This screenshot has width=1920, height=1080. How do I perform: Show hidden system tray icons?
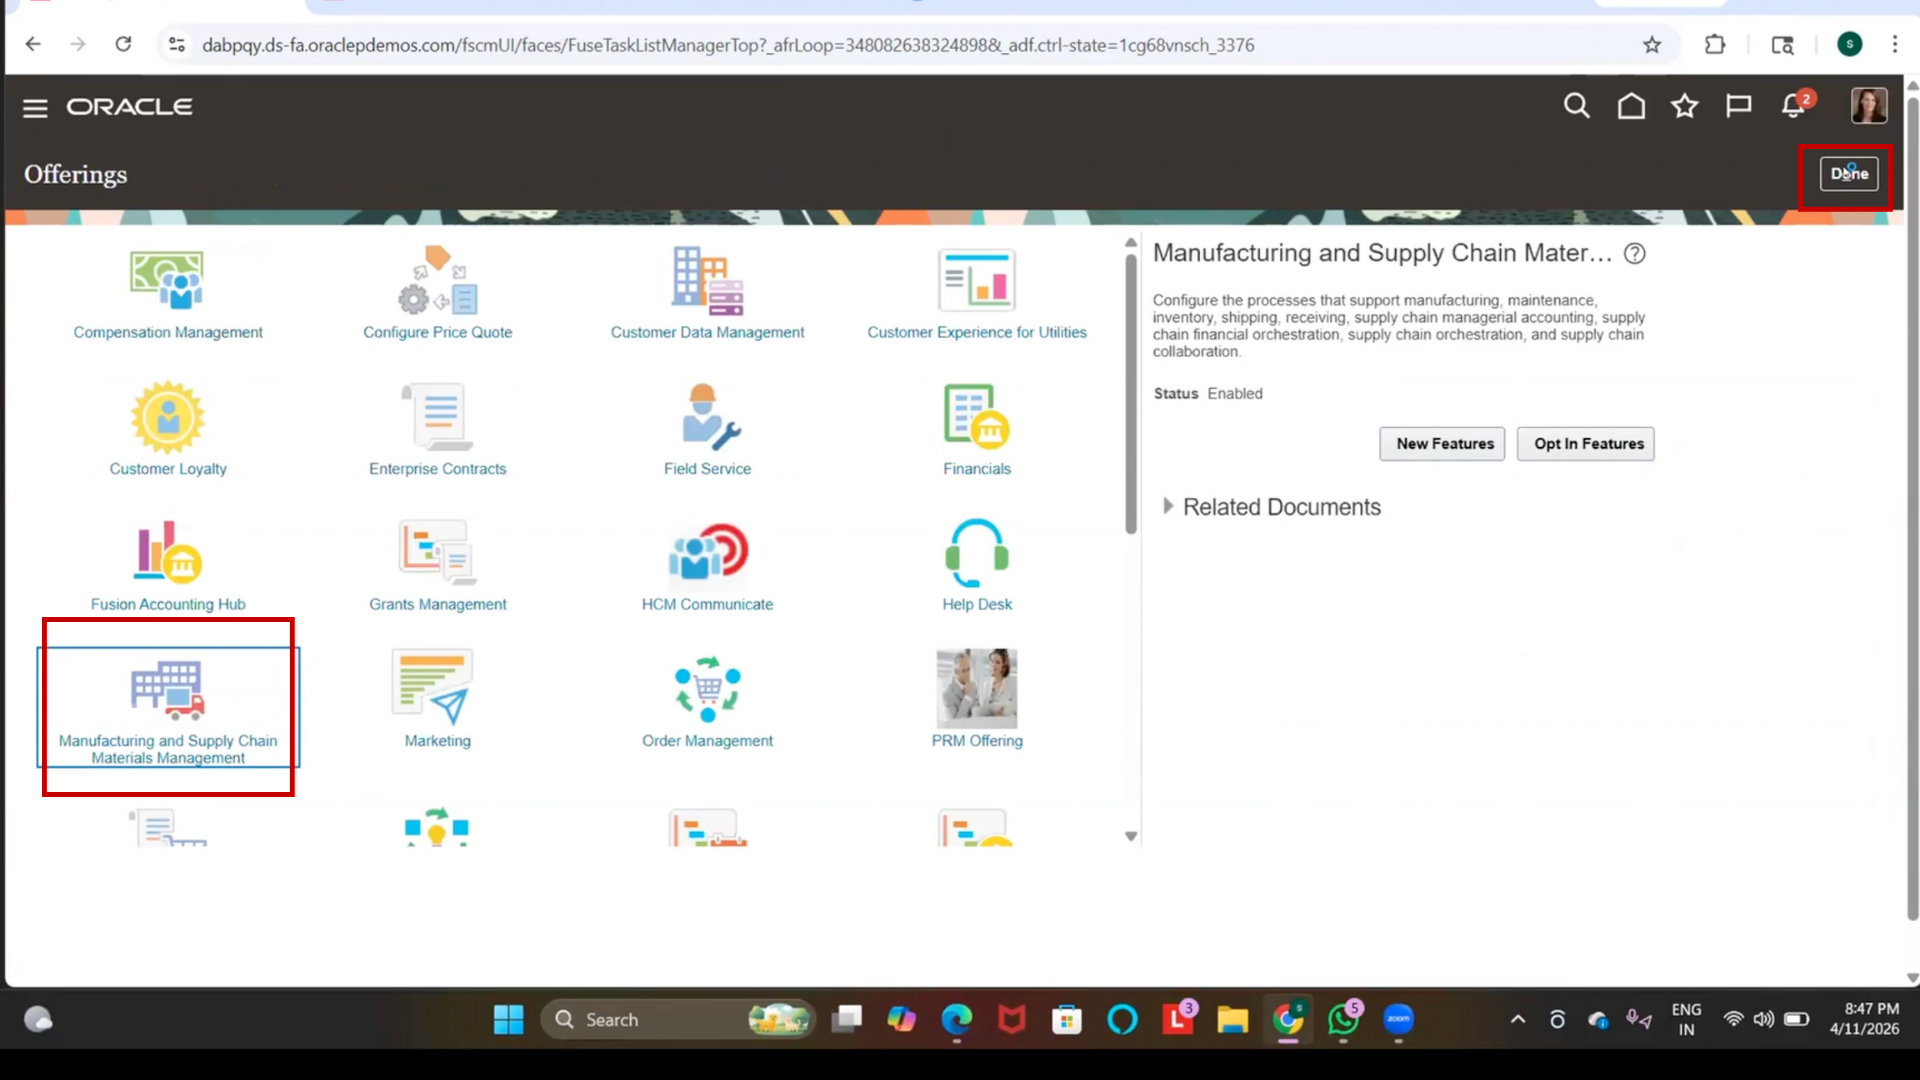click(x=1518, y=1020)
